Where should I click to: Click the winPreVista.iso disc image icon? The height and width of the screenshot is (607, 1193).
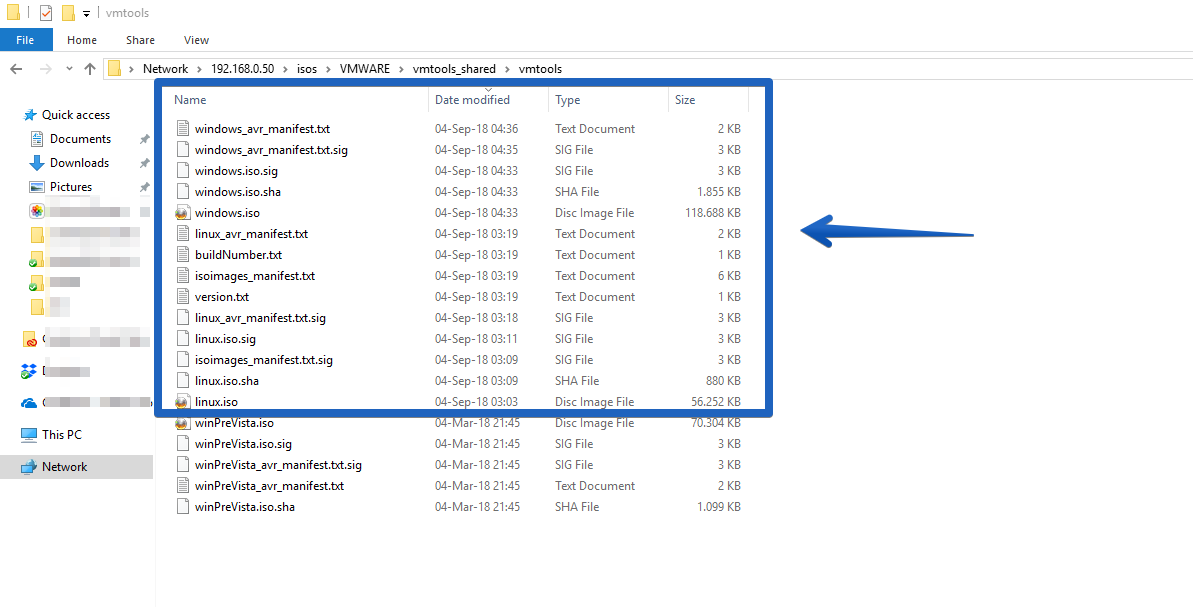pyautogui.click(x=182, y=423)
